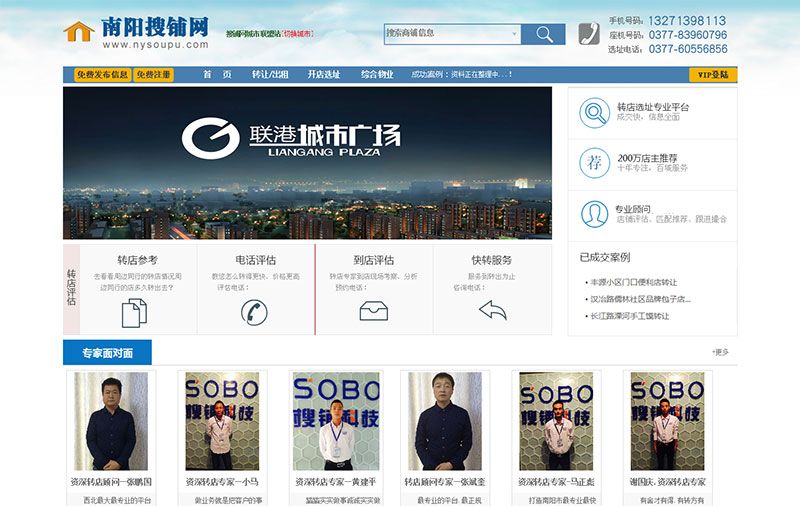This screenshot has height=506, width=800.
Task: Click the person icon beside 专业顾问
Action: [x=594, y=214]
